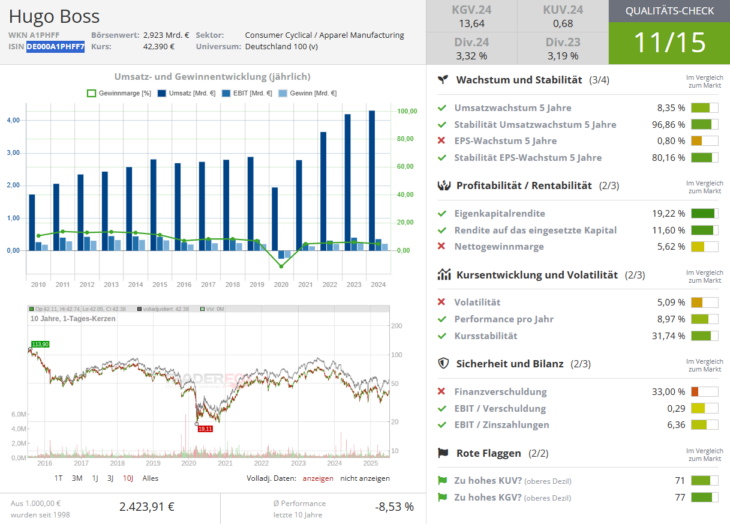Click checkmark next to Stabilität EPS-Wachstum 5 Jahre
The image size is (730, 524).
click(x=442, y=158)
